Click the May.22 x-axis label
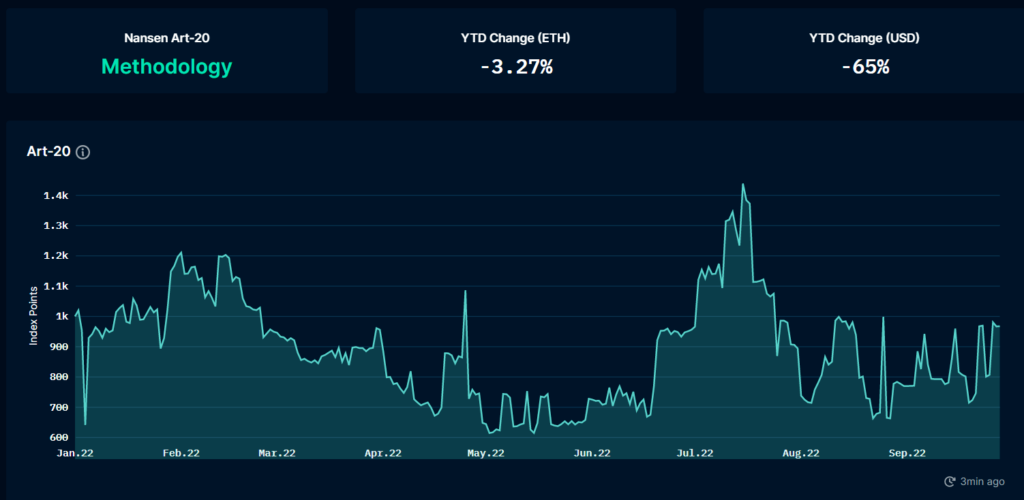1024x500 pixels. (484, 453)
